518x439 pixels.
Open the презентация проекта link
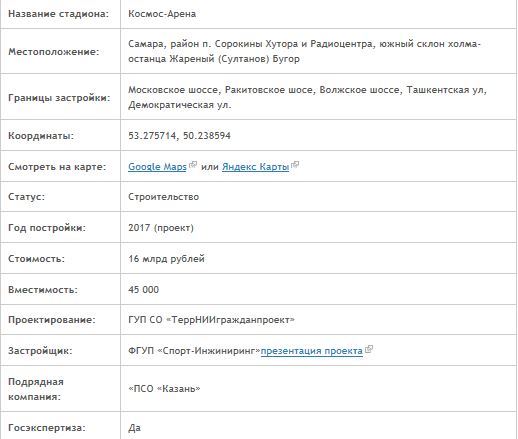[x=312, y=351]
